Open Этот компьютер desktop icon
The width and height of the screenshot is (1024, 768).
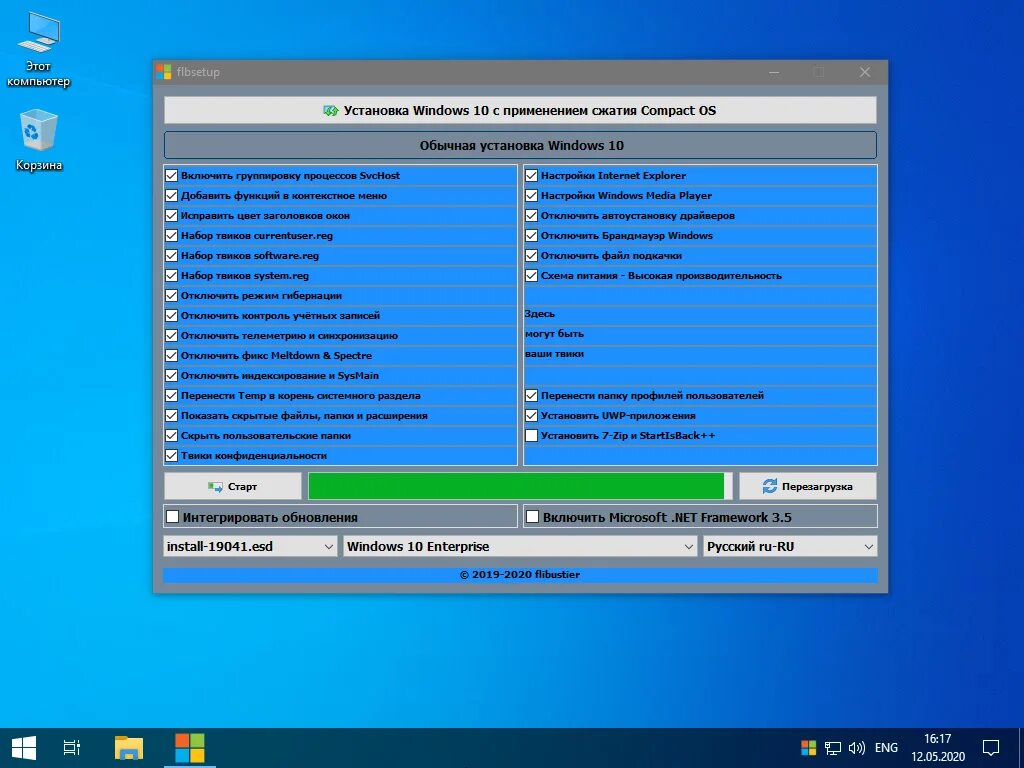(38, 49)
